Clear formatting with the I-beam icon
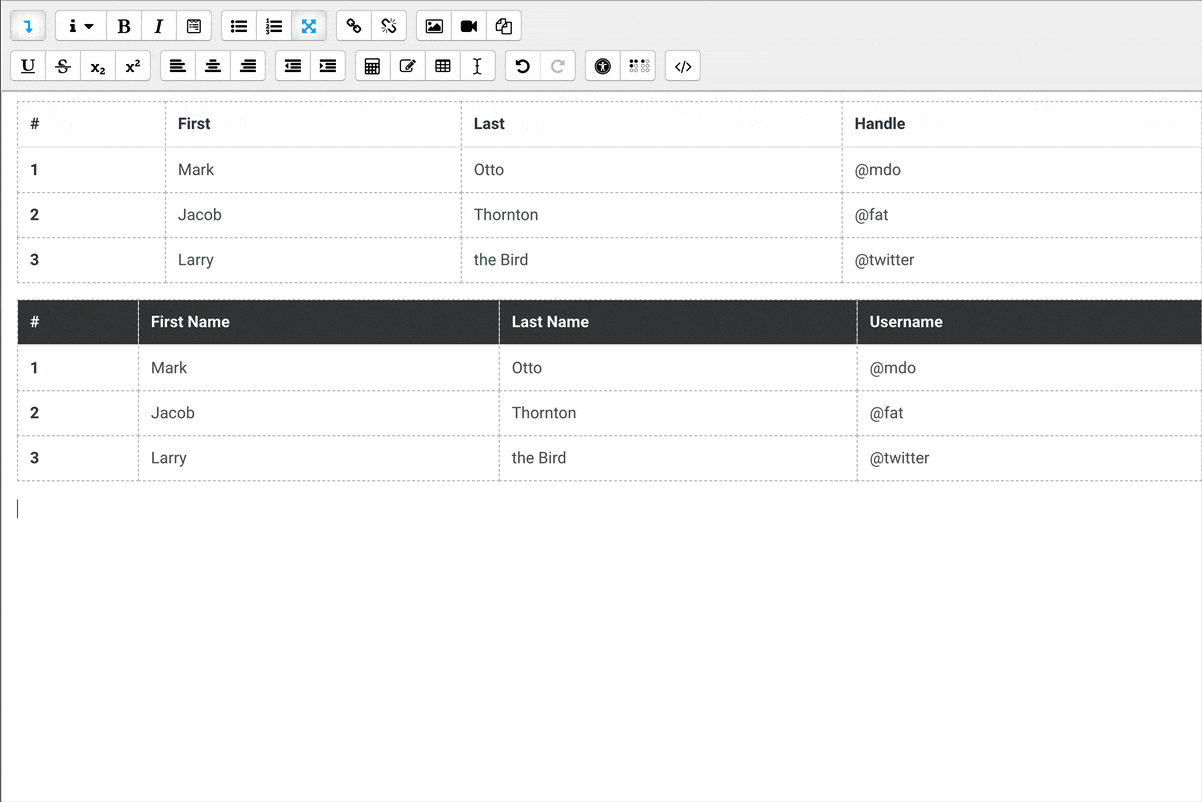Image resolution: width=1202 pixels, height=802 pixels. (x=478, y=66)
